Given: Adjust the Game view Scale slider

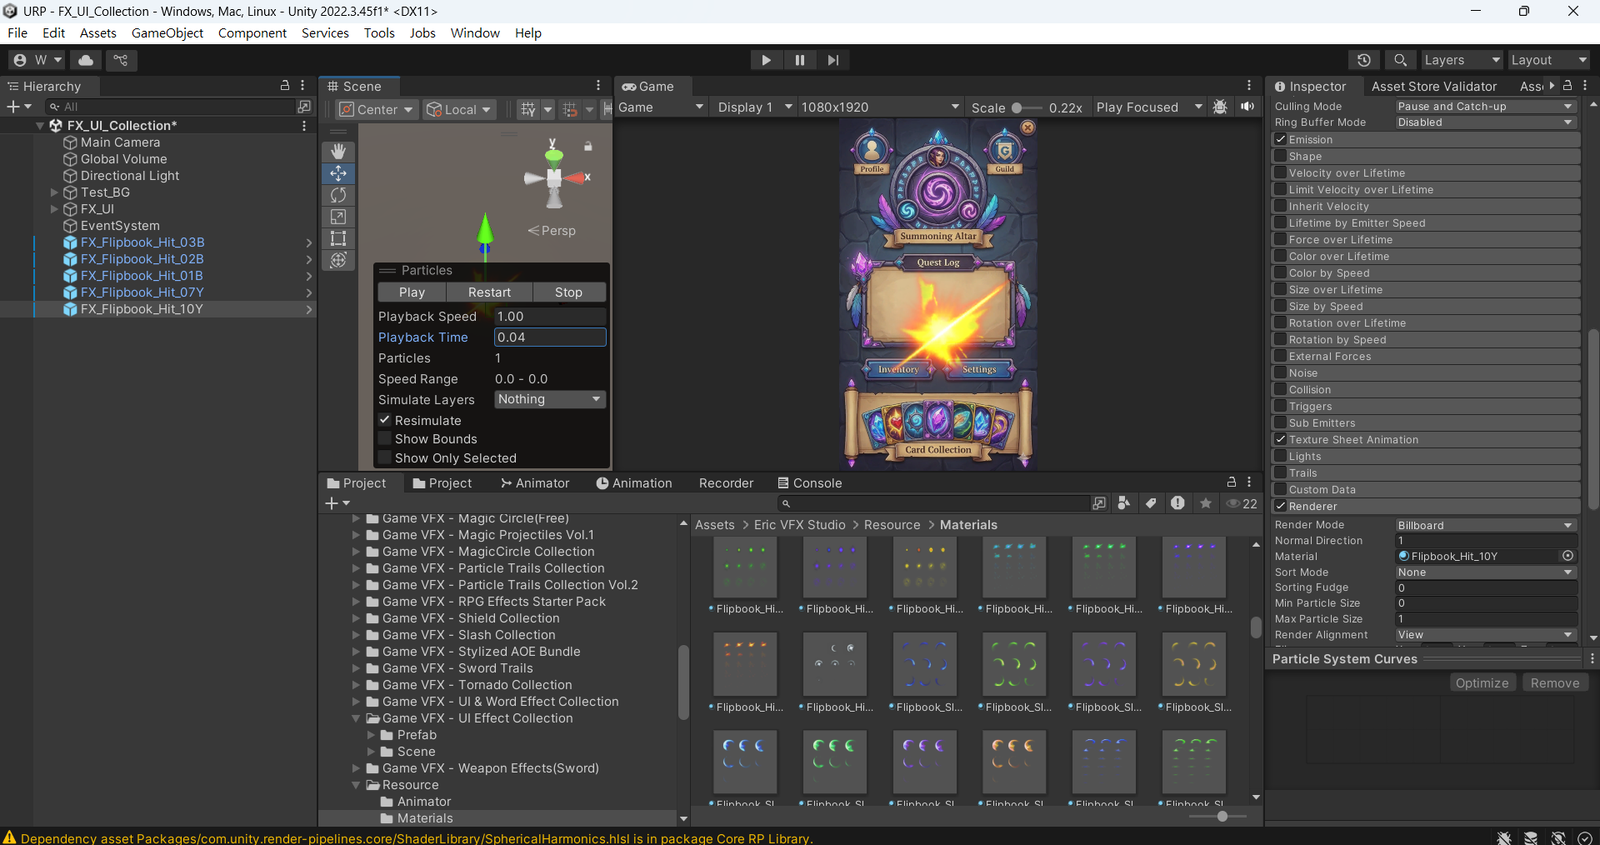Looking at the screenshot, I should (1017, 108).
